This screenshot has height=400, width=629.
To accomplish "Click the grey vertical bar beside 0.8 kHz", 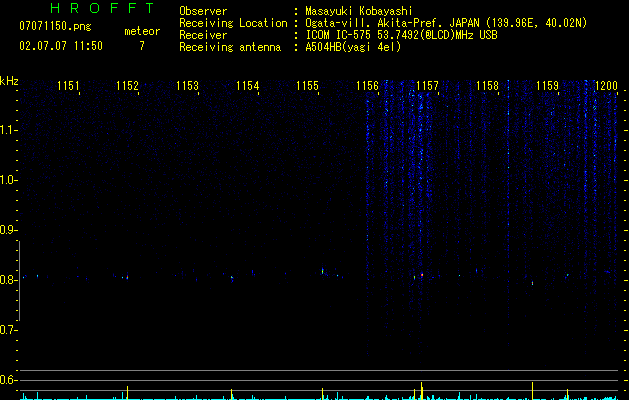I will [x=19, y=281].
